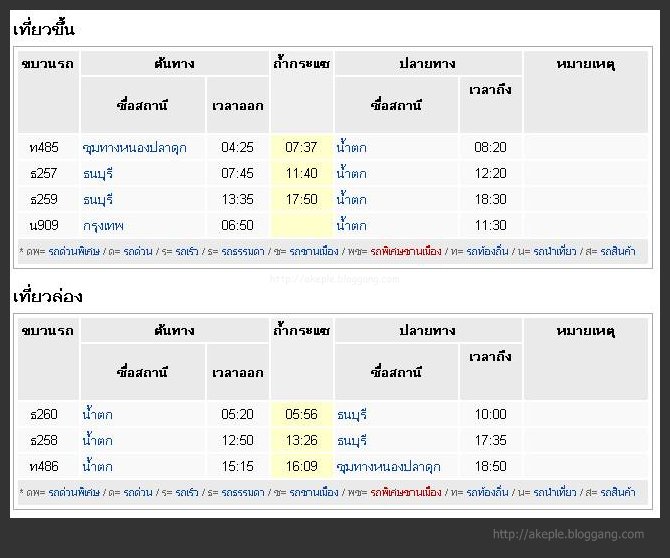
Task: Click น้ำตก destination in the ท485 row
Action: point(351,147)
